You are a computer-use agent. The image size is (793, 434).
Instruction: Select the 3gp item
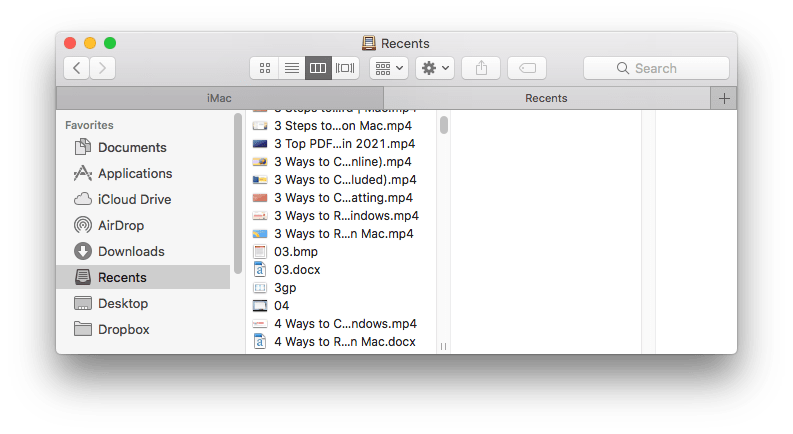pos(340,288)
